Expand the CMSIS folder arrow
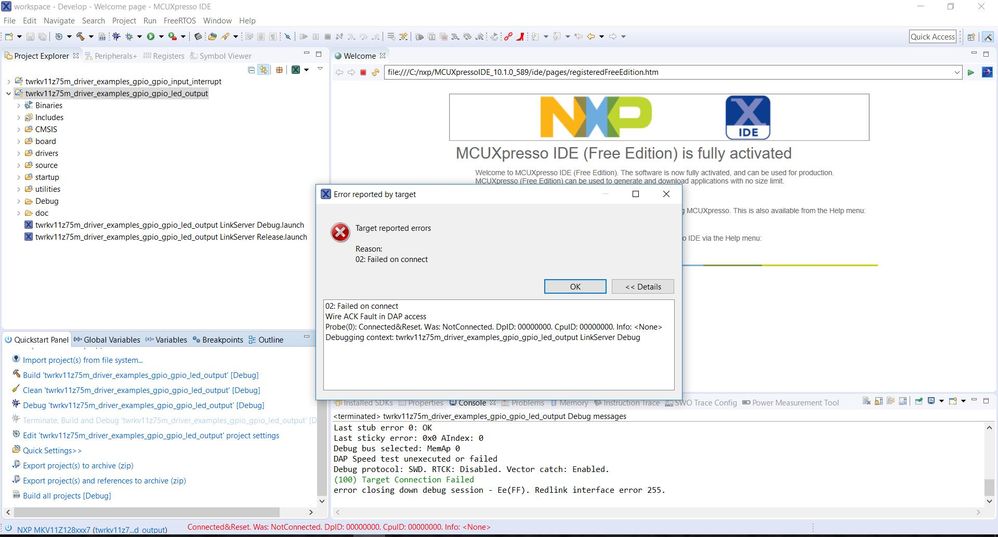 click(18, 129)
